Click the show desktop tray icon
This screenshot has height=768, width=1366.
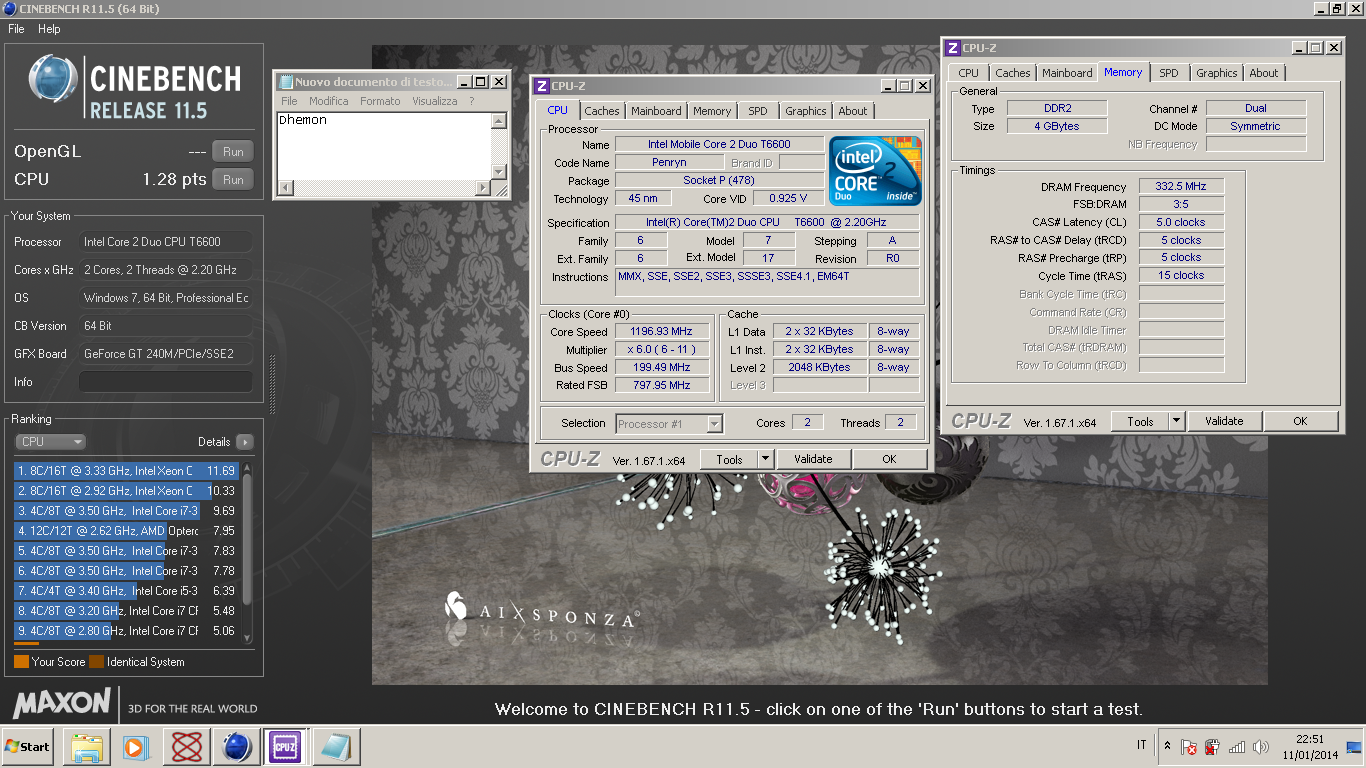(1354, 747)
